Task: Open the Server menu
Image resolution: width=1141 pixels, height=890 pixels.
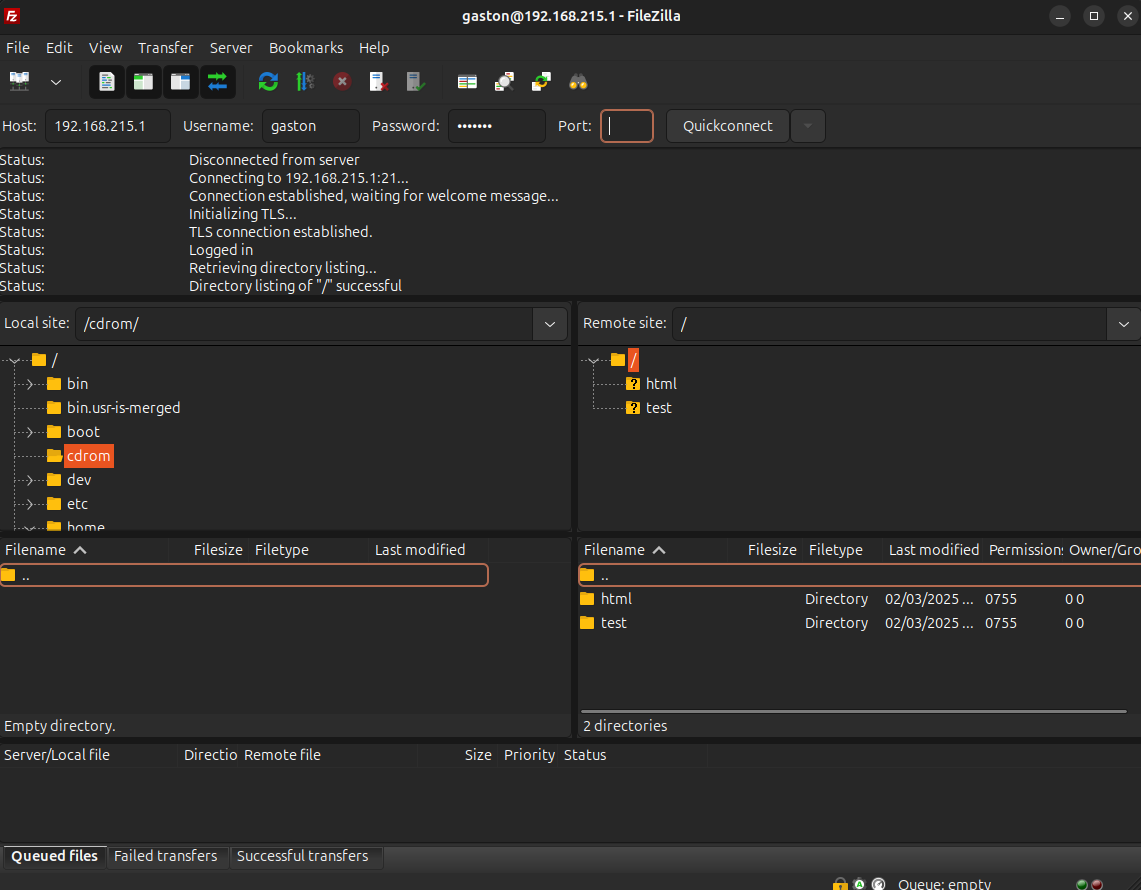Action: coord(231,48)
